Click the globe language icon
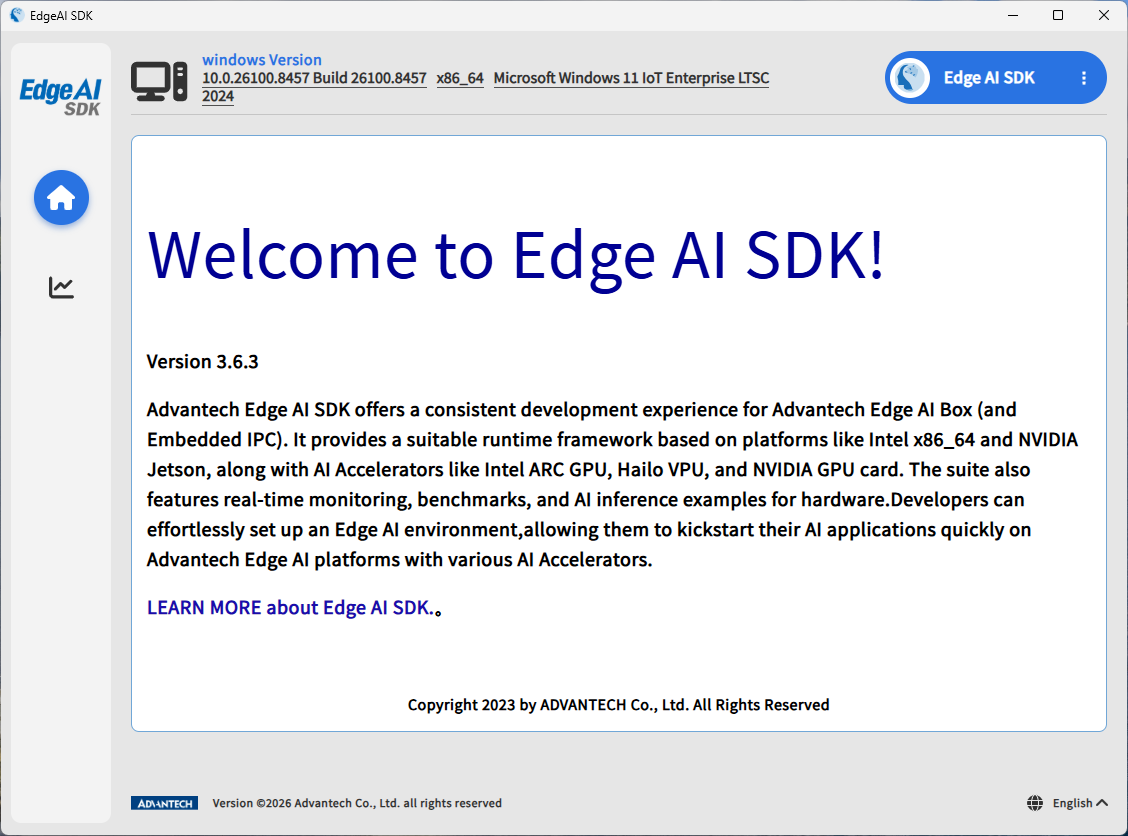 [1034, 803]
